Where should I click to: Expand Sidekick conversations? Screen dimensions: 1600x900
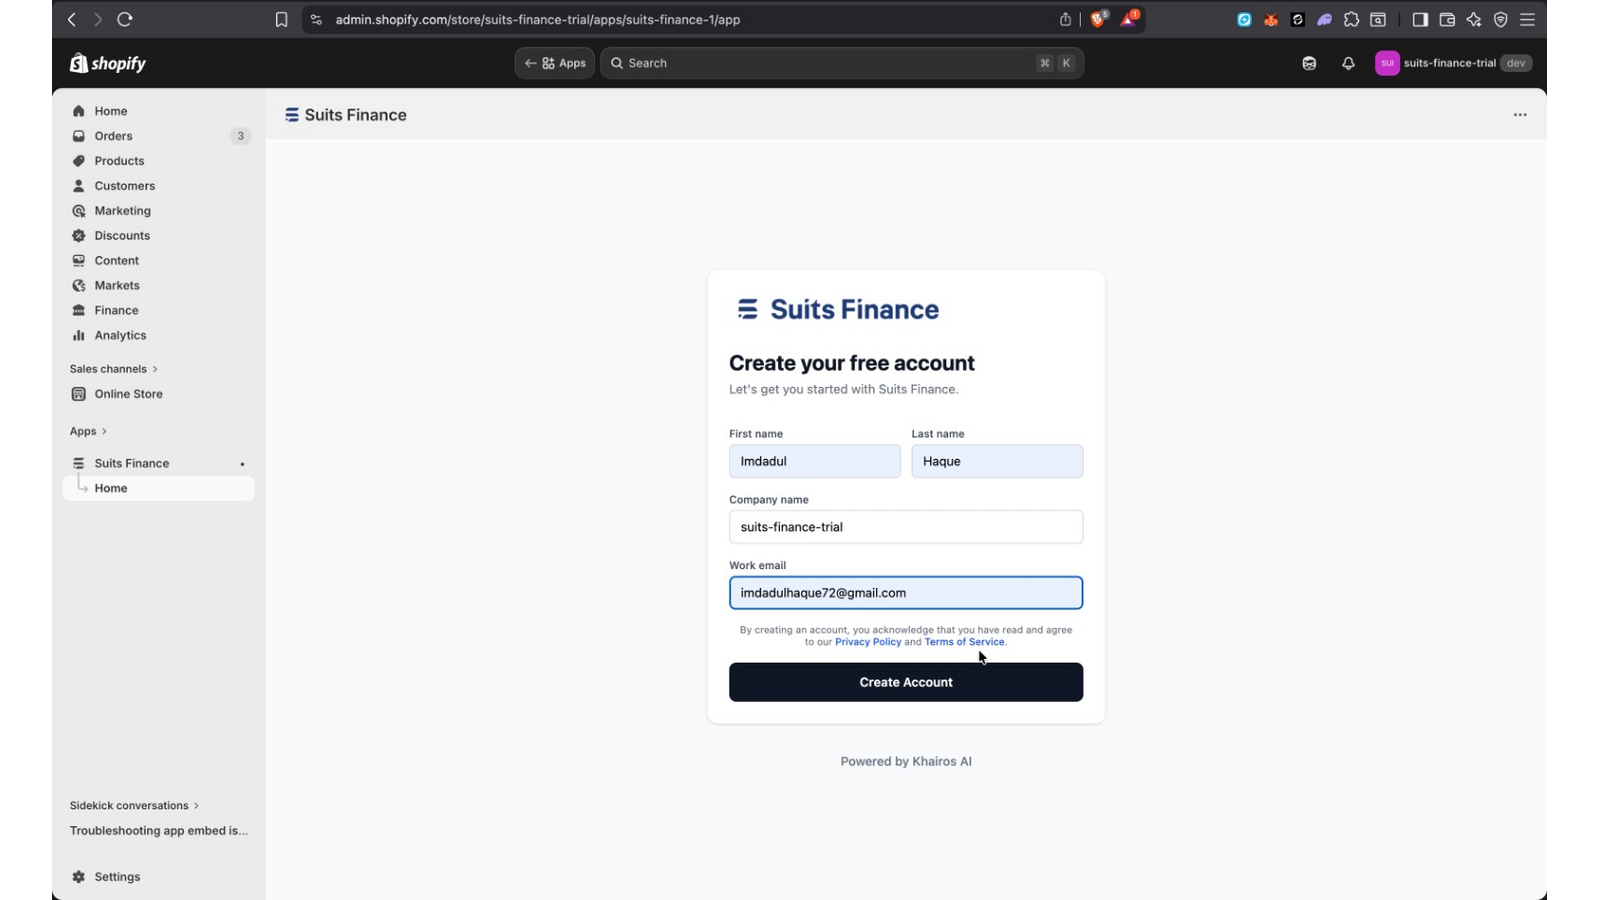[134, 805]
